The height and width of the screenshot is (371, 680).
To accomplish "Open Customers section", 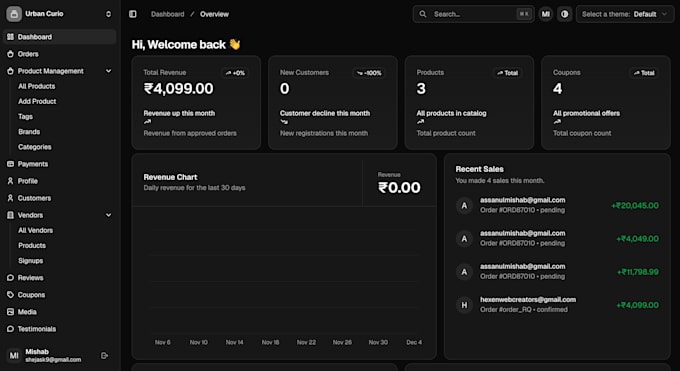I will pos(59,198).
